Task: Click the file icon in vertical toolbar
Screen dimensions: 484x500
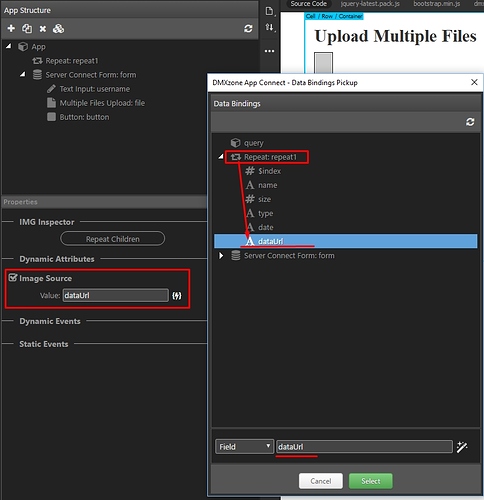Action: (269, 11)
